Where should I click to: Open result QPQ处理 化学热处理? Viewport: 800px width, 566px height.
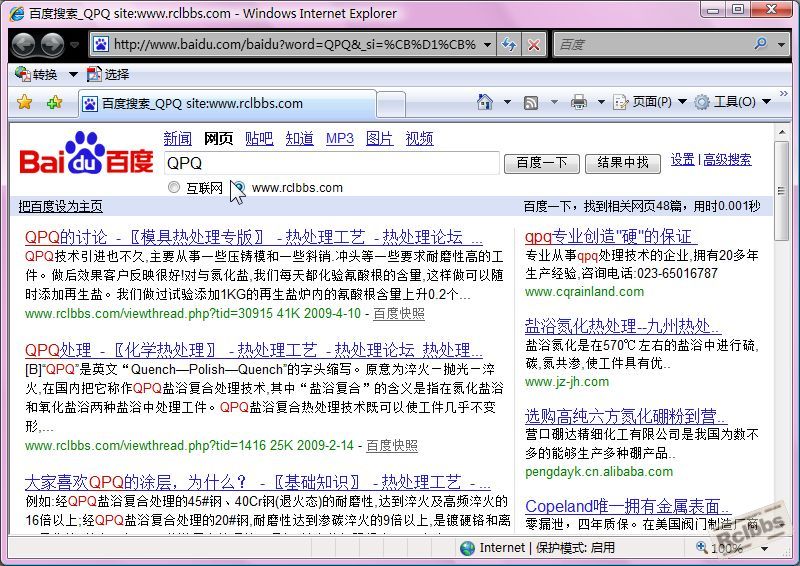254,350
